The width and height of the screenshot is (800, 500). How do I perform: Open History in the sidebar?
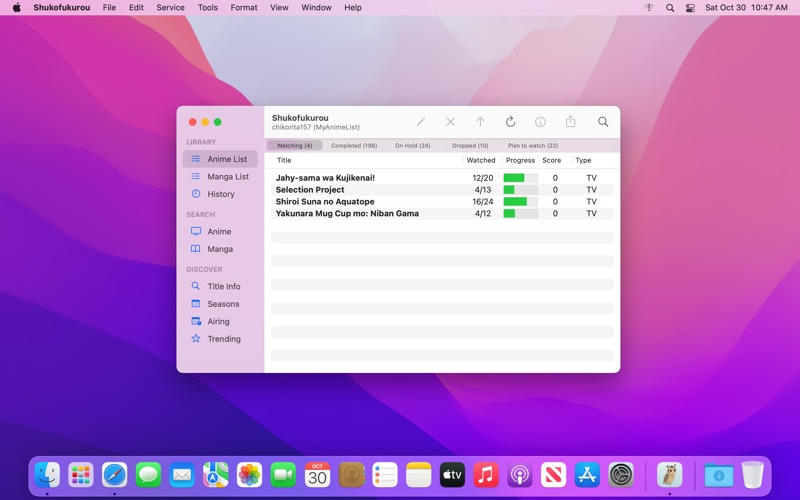220,194
